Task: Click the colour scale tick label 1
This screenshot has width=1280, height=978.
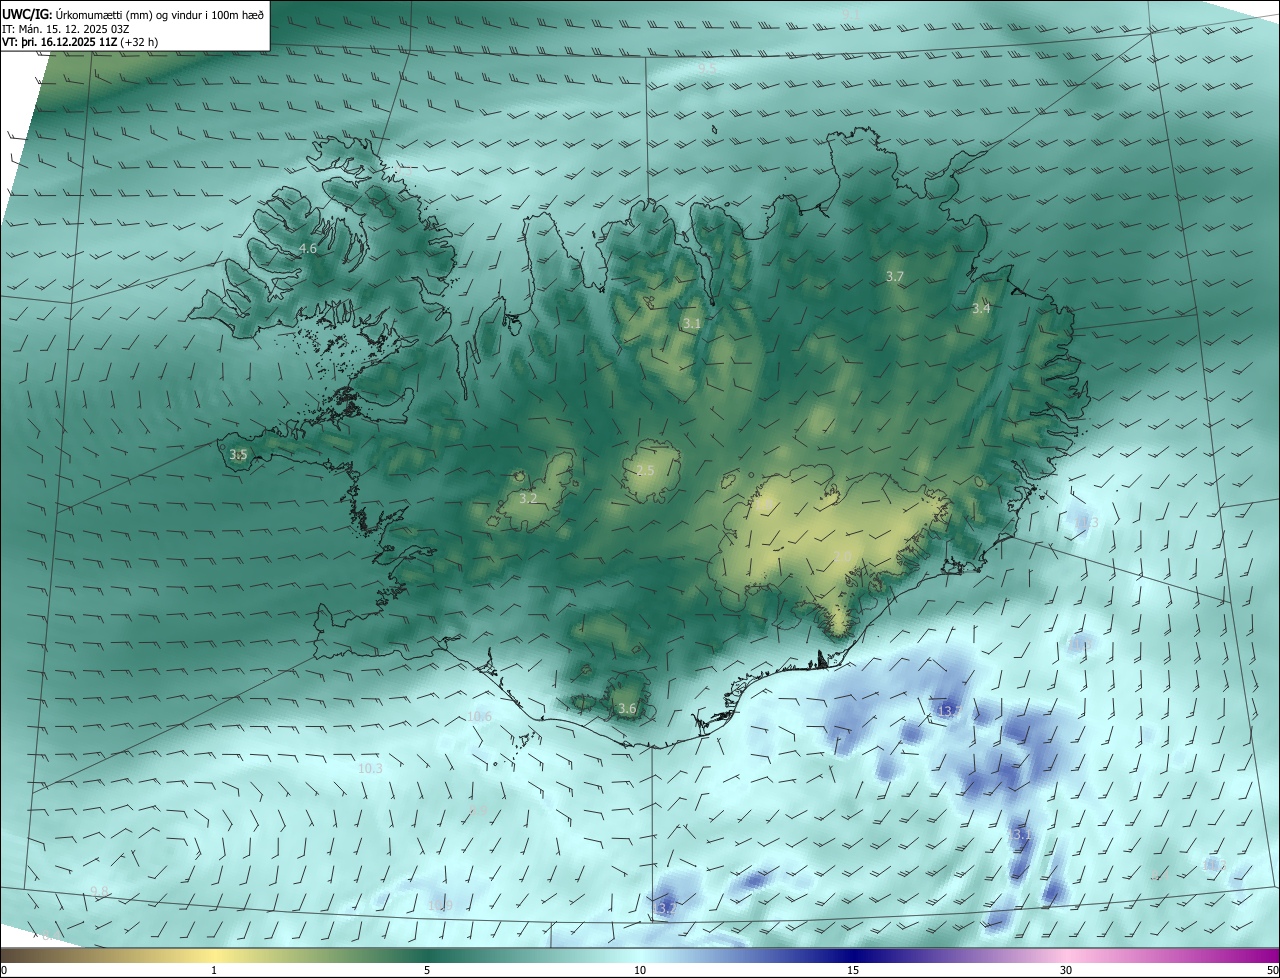Action: [214, 971]
